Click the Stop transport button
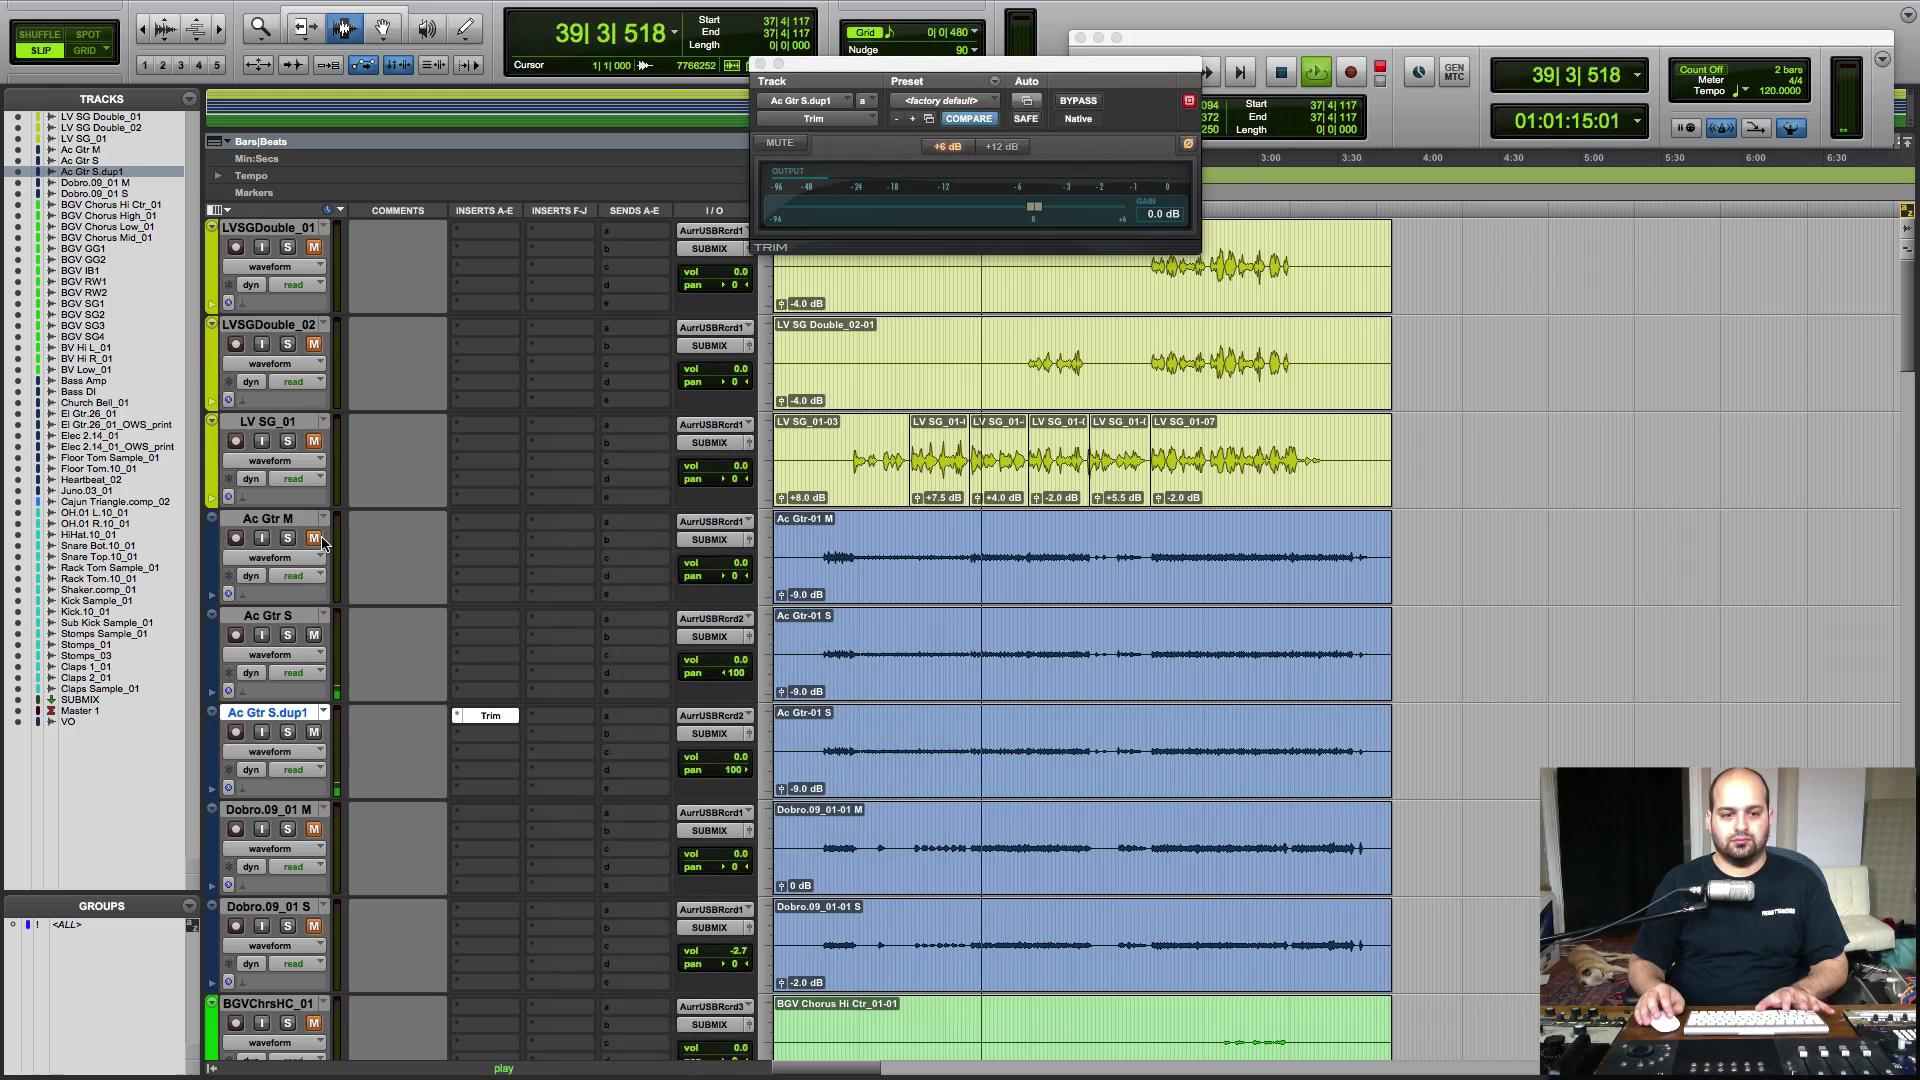Screen dimensions: 1920x1080 1281,72
